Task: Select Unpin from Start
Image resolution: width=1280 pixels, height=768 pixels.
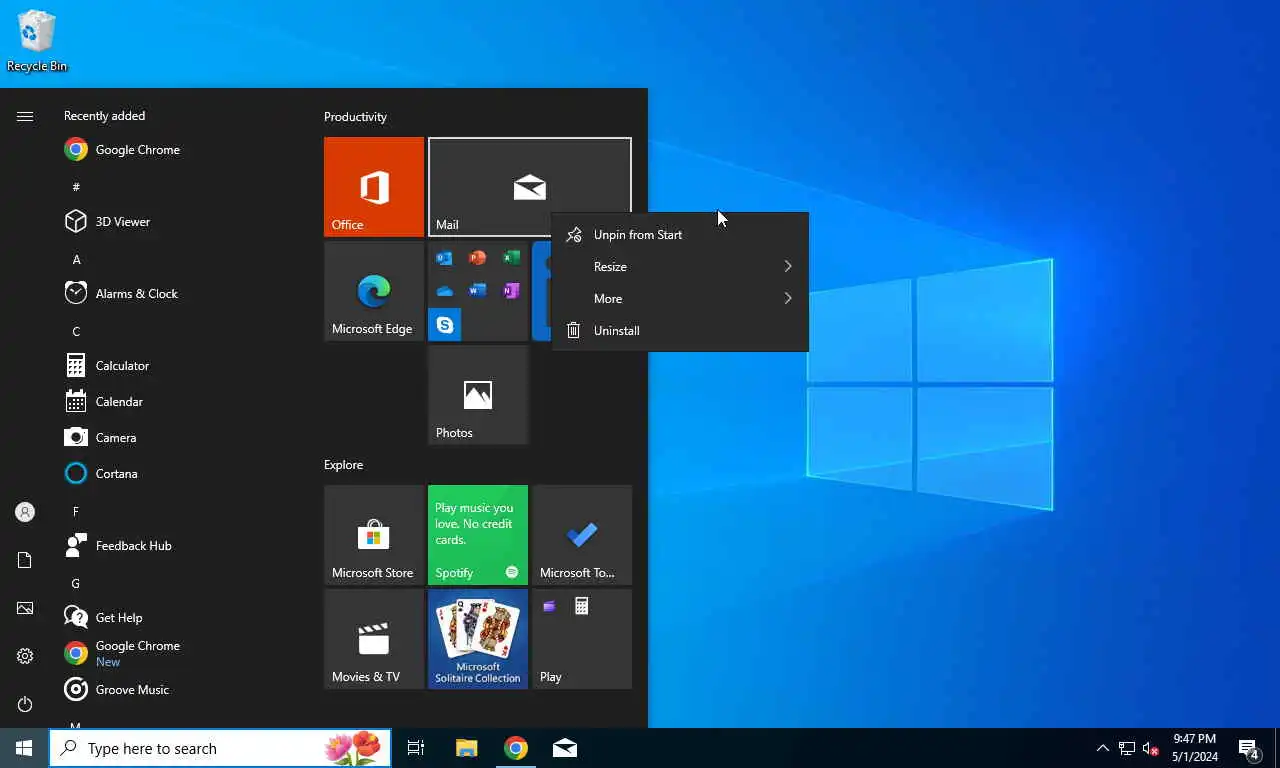Action: pyautogui.click(x=680, y=235)
